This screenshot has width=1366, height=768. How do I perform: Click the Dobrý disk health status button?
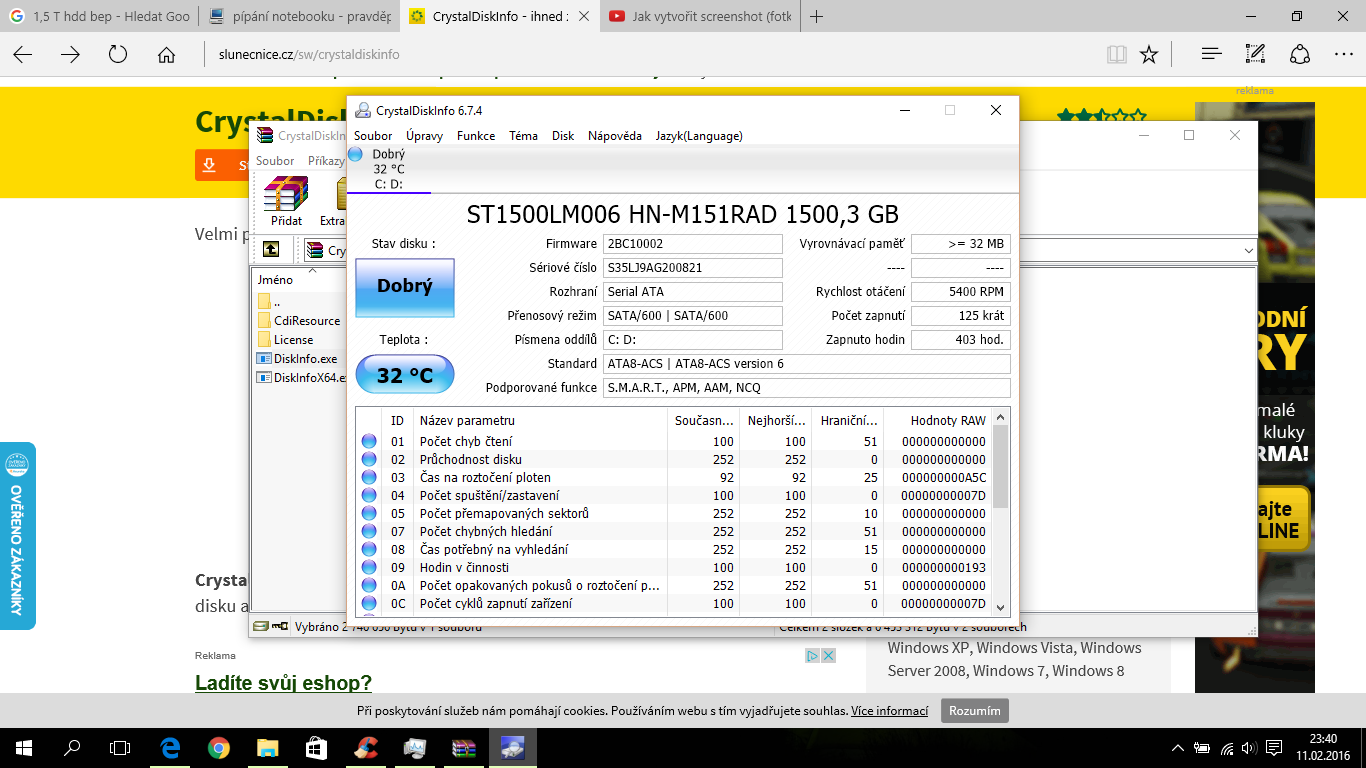pyautogui.click(x=405, y=287)
